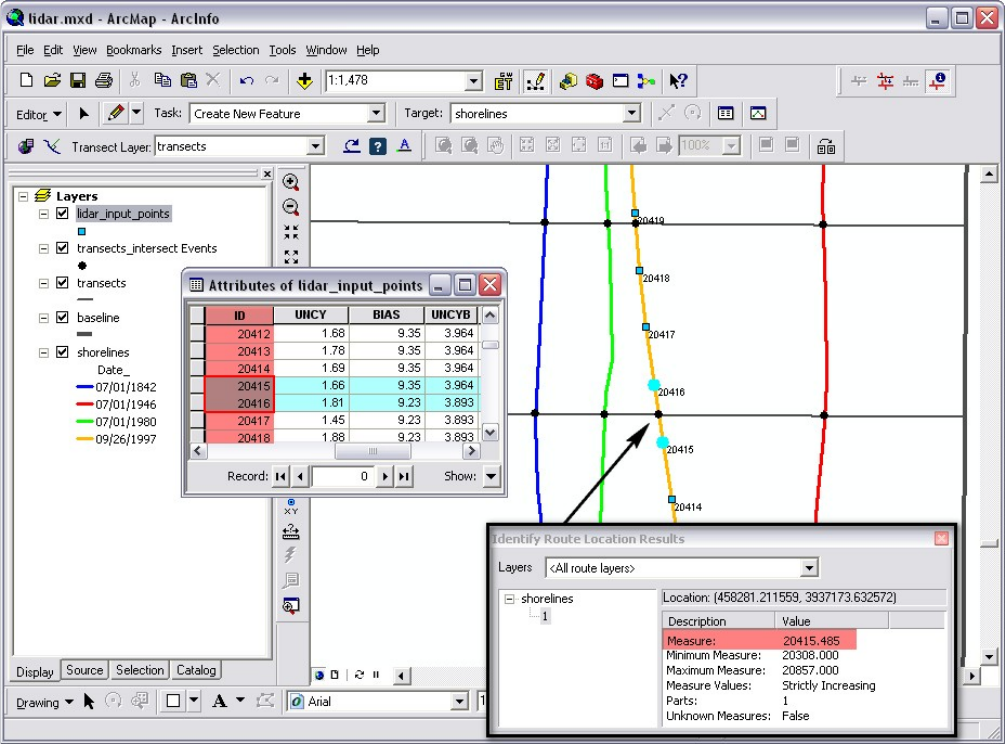Switch to the Source tab

85,670
